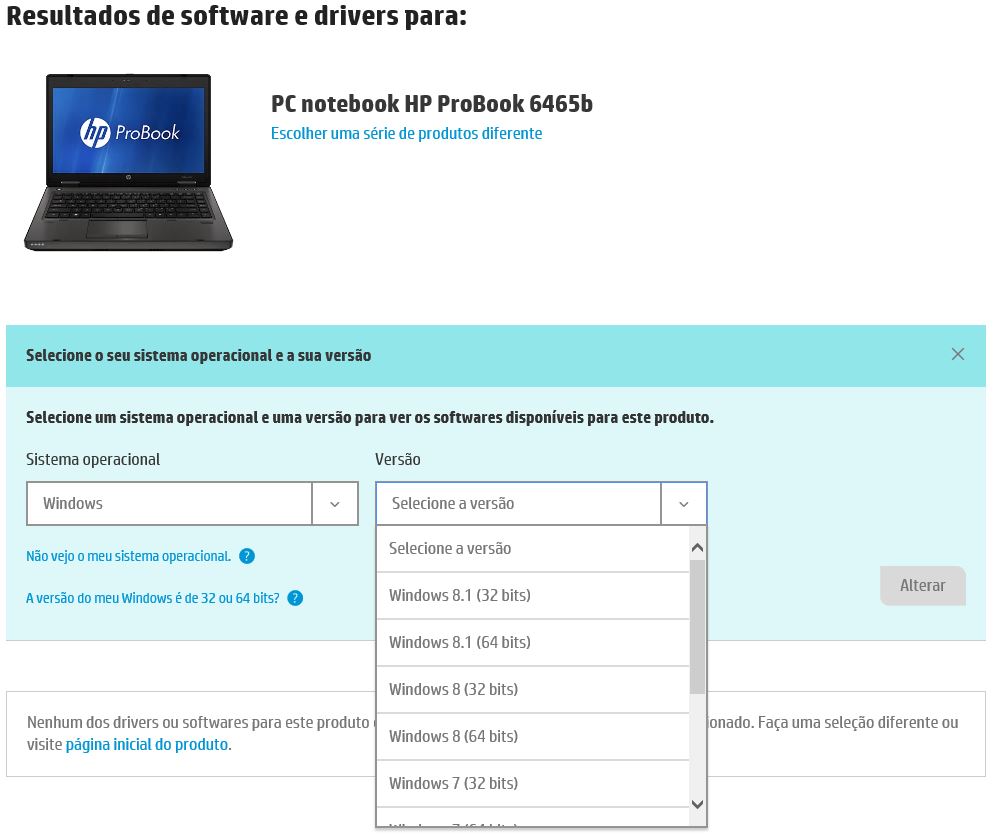The width and height of the screenshot is (995, 837).
Task: Click the 'Resultados de software e drivers para:' heading
Action: (237, 16)
